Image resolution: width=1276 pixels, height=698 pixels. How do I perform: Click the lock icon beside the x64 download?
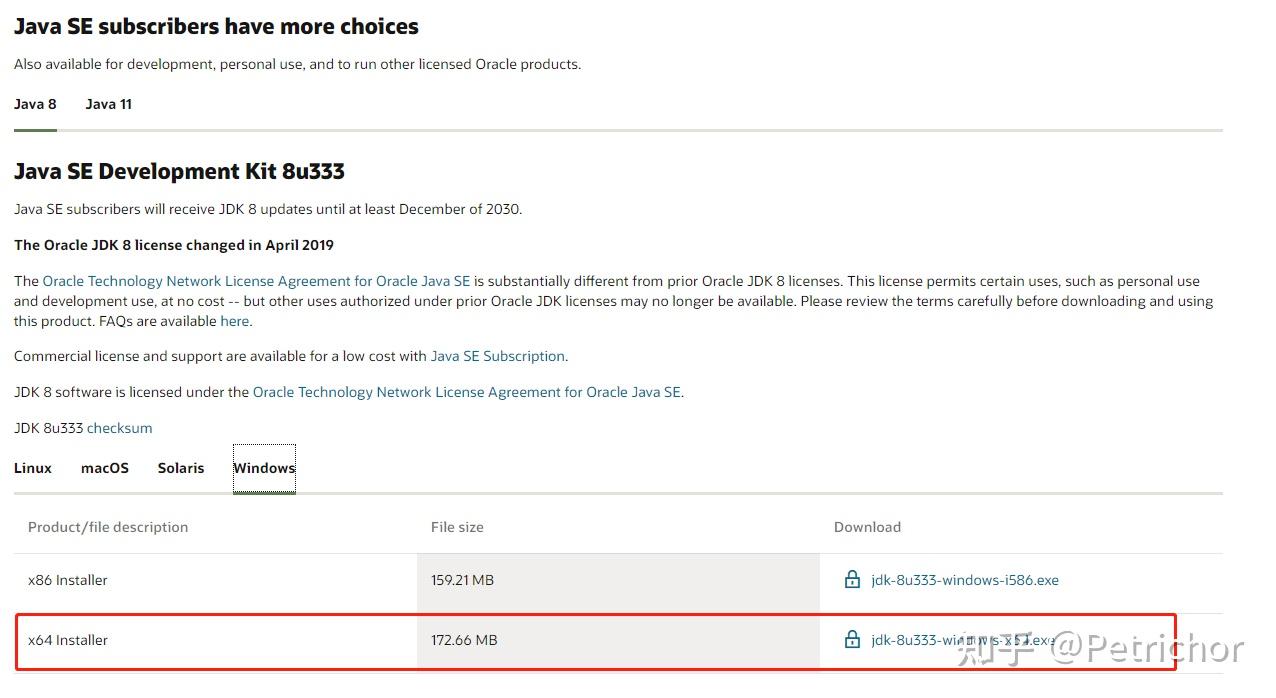click(x=852, y=640)
